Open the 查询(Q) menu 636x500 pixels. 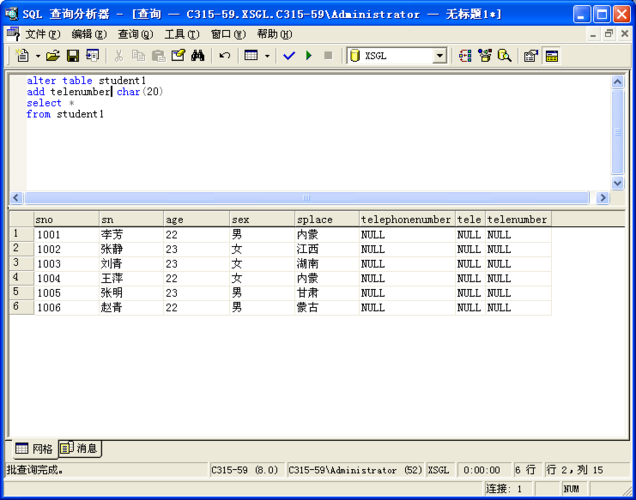point(135,34)
